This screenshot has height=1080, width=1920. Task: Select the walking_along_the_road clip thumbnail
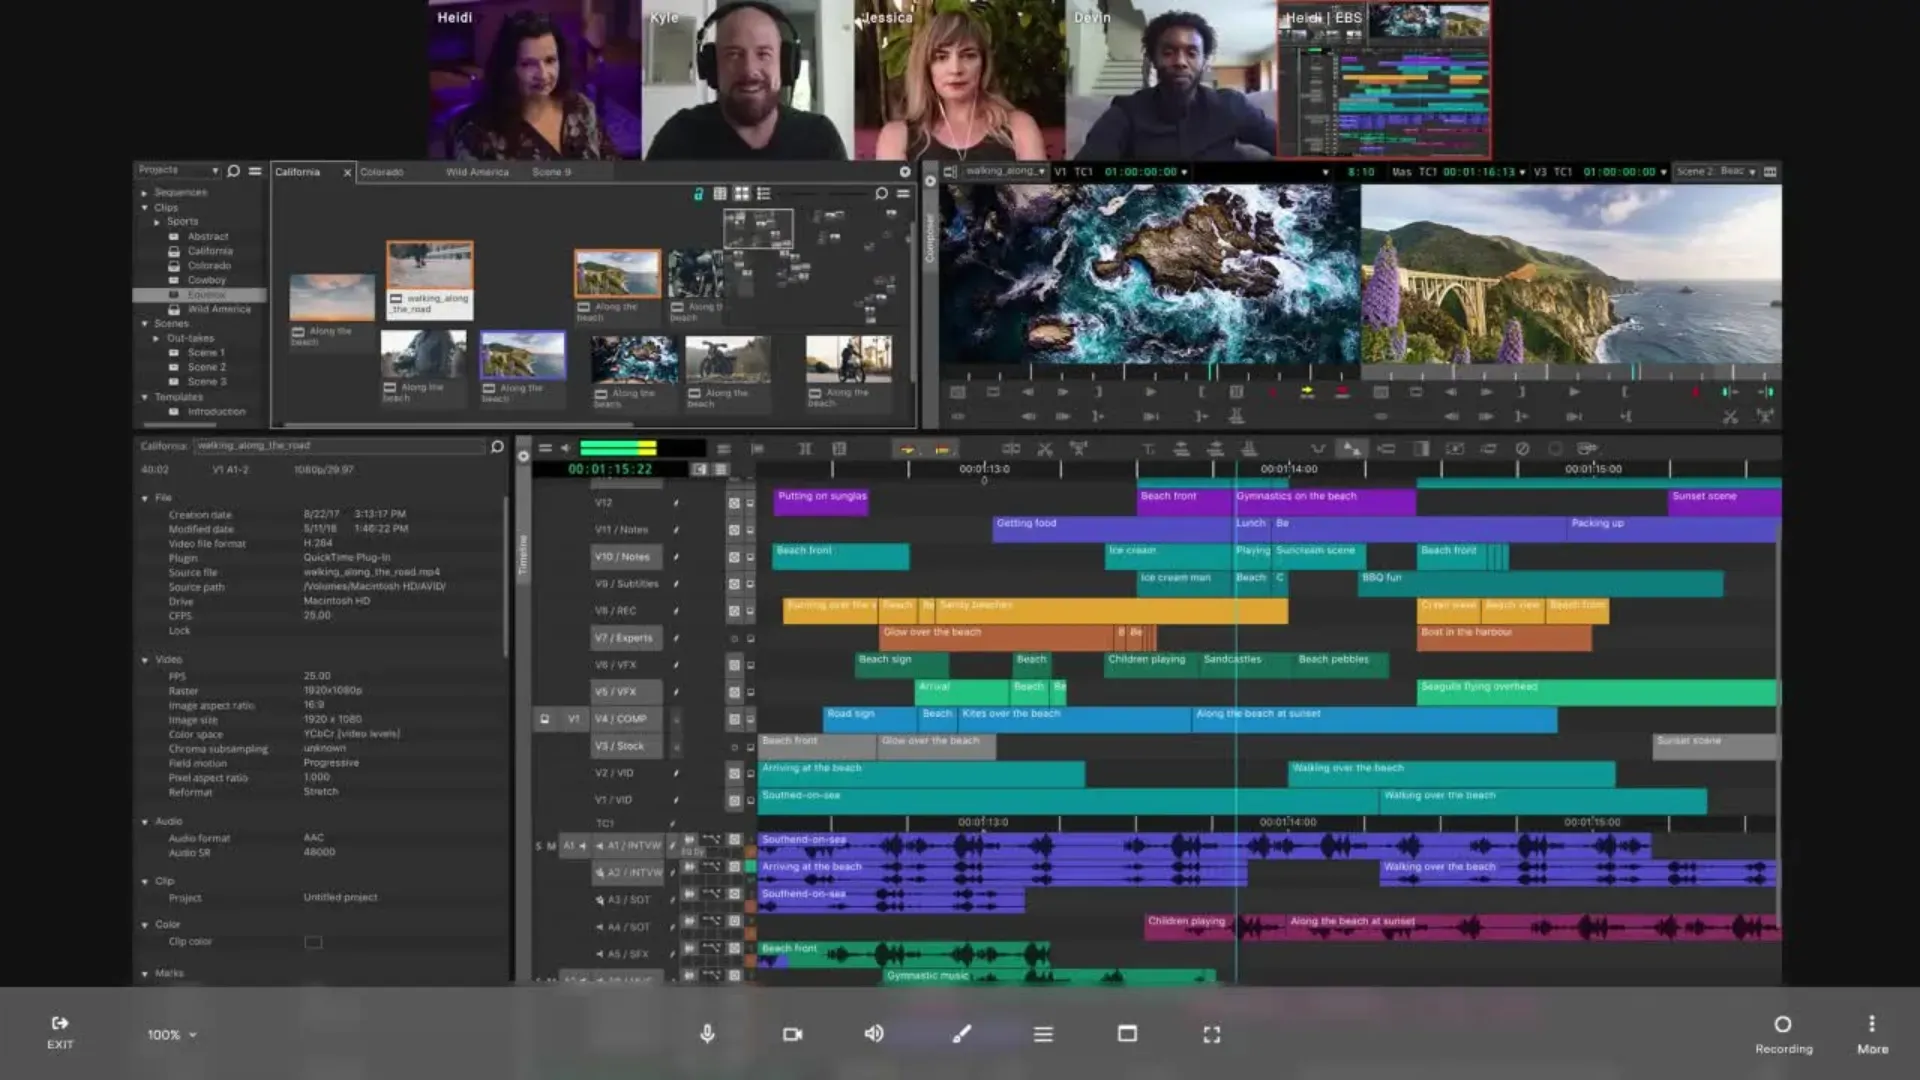click(x=430, y=266)
